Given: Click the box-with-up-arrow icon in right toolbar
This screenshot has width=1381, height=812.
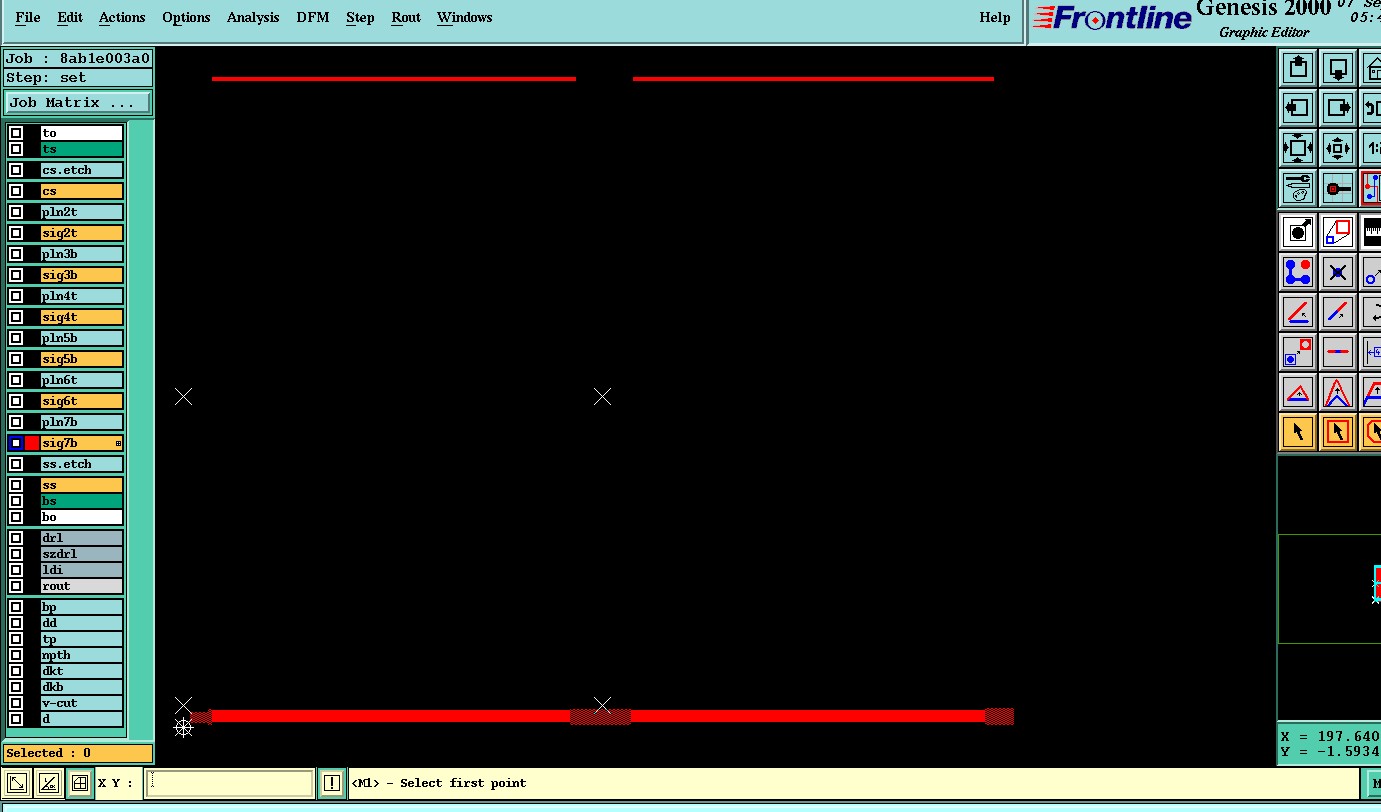Looking at the screenshot, I should click(x=1297, y=68).
